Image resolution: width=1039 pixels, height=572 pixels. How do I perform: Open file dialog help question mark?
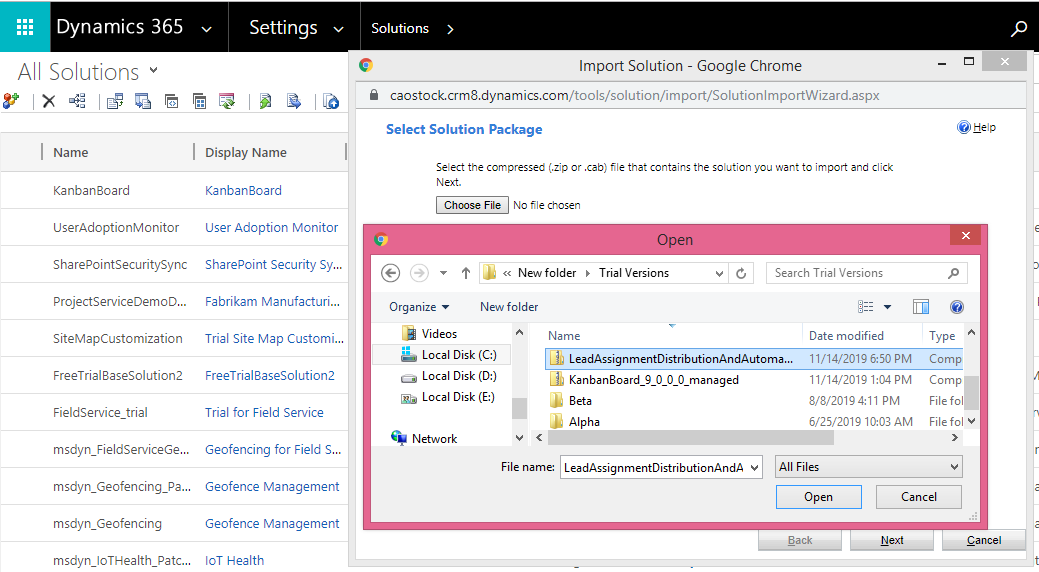coord(956,307)
